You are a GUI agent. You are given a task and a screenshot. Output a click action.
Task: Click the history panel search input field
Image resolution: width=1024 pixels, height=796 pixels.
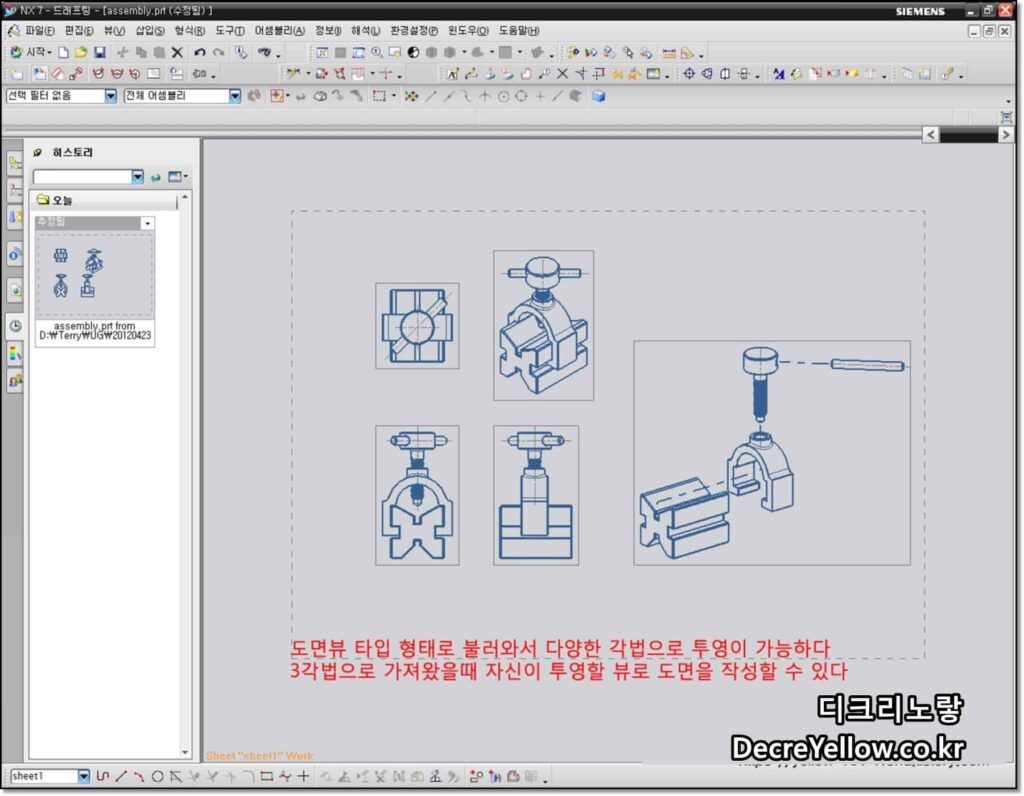(82, 176)
